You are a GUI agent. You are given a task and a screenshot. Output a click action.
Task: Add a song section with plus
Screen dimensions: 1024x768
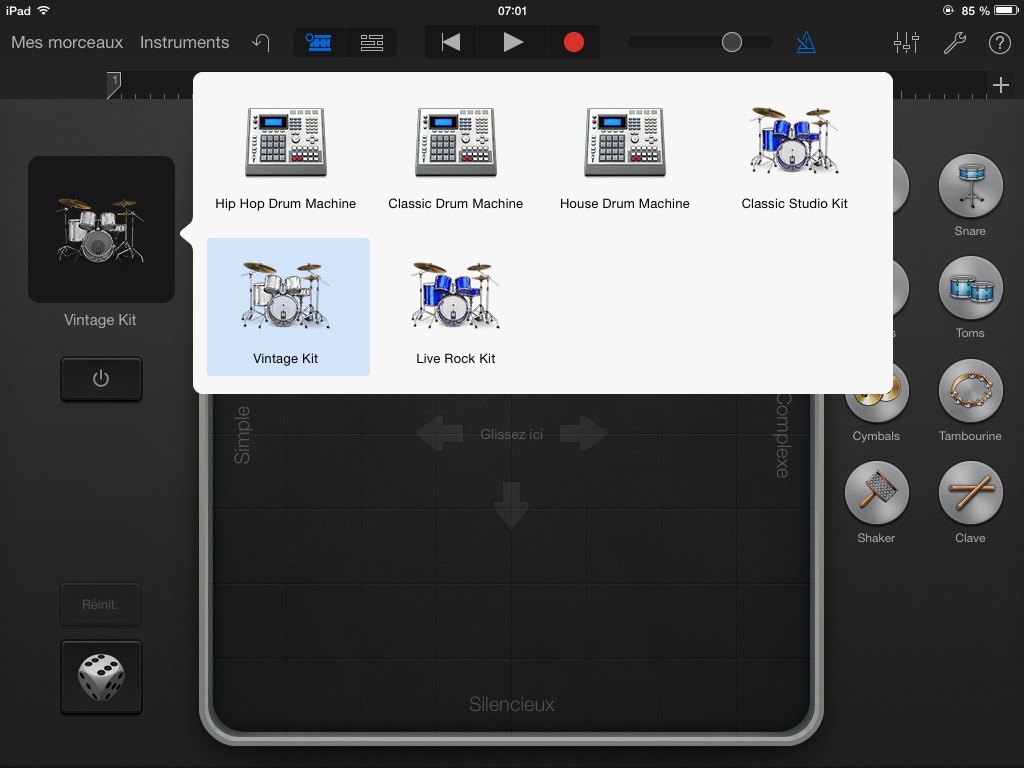(1000, 85)
